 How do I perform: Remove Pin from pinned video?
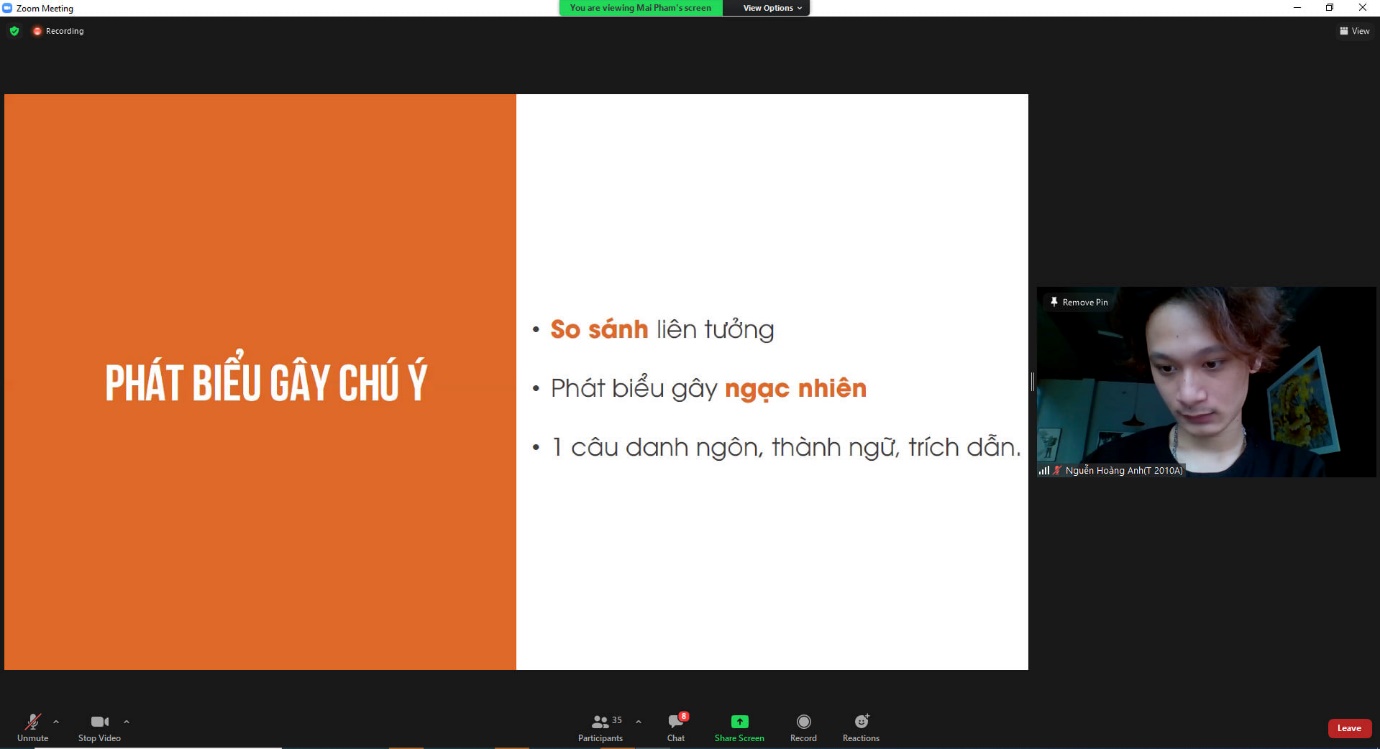1078,302
